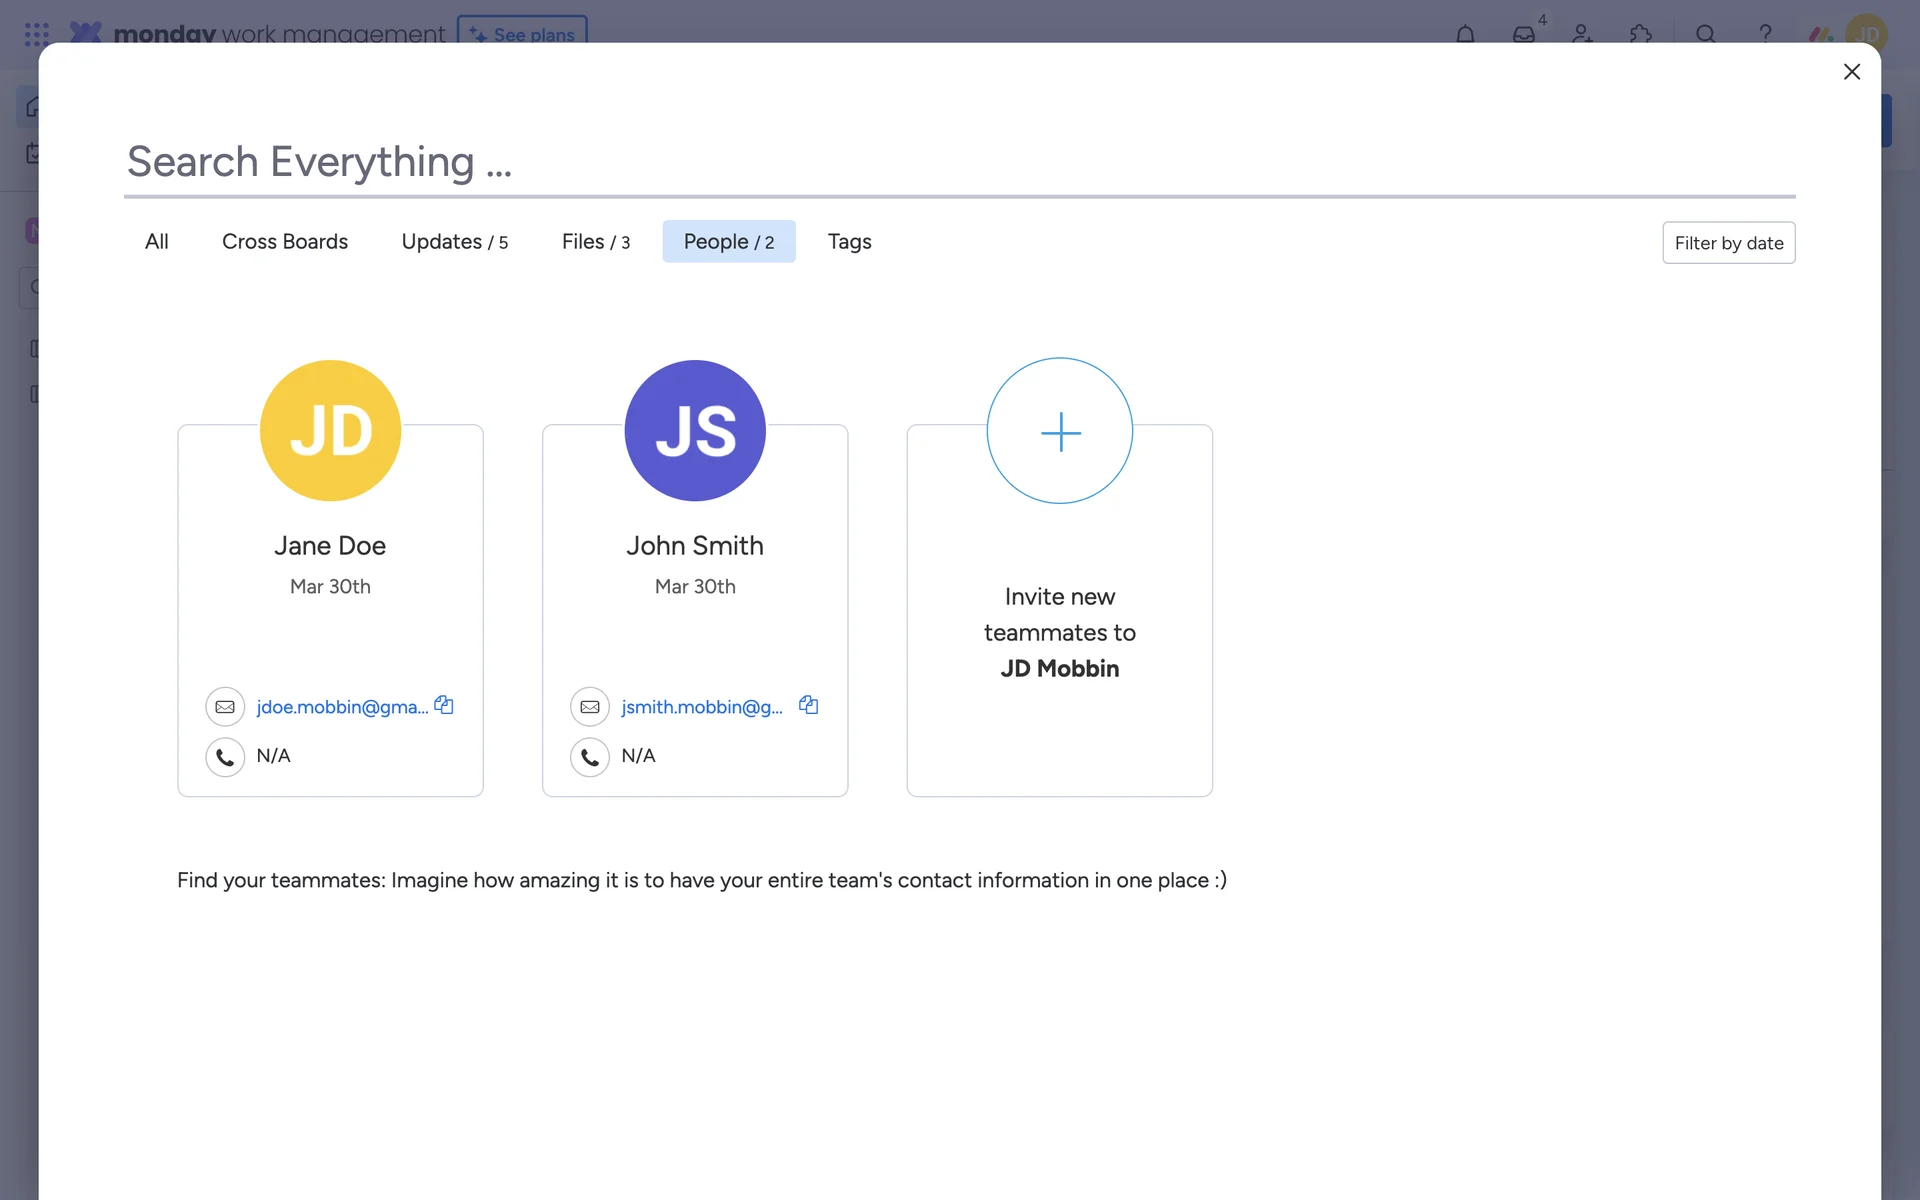Select the Files tab

(595, 242)
